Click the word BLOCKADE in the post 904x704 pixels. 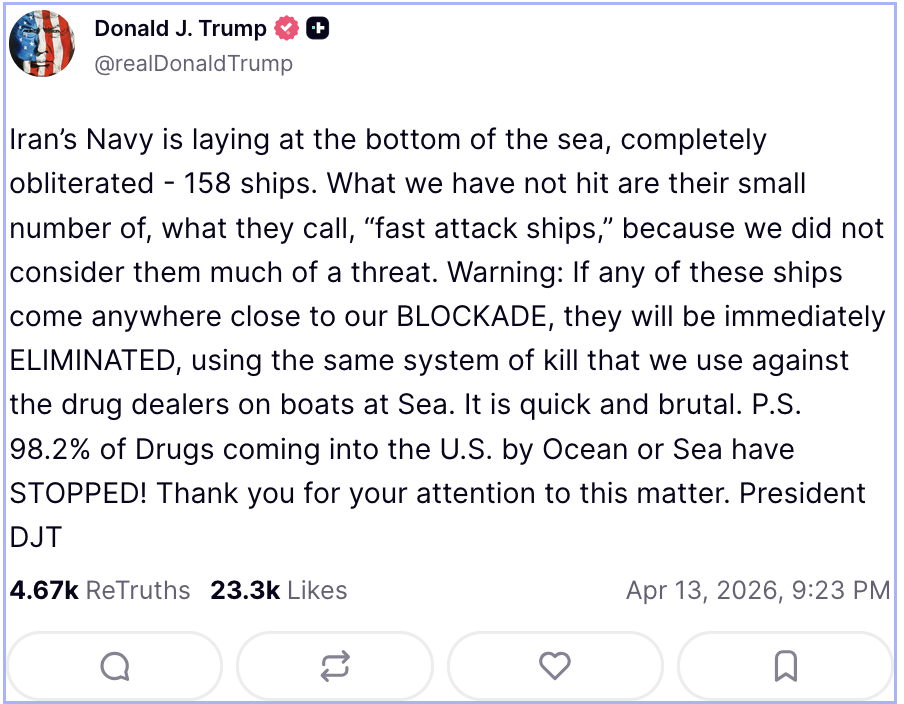[474, 317]
